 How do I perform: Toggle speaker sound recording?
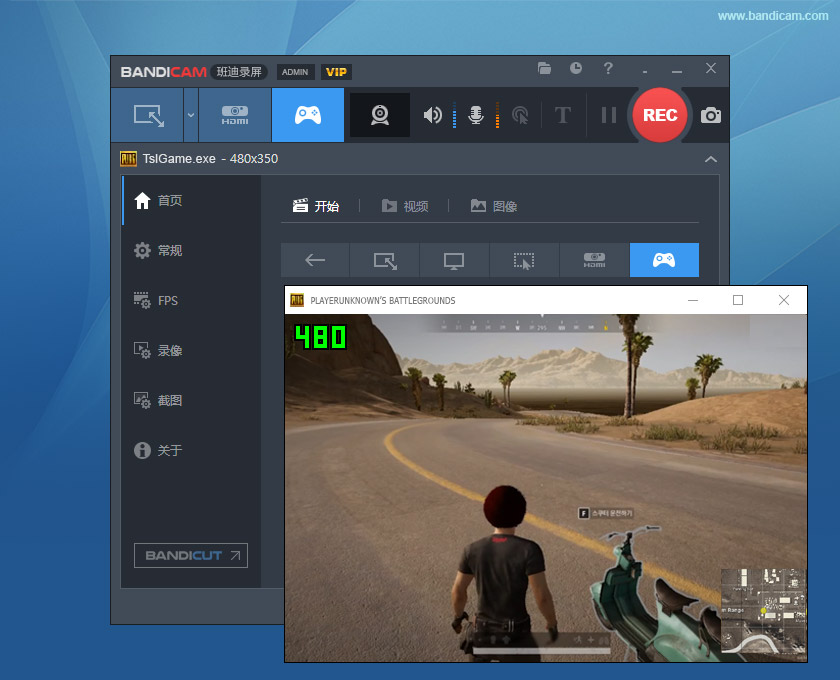(x=433, y=115)
